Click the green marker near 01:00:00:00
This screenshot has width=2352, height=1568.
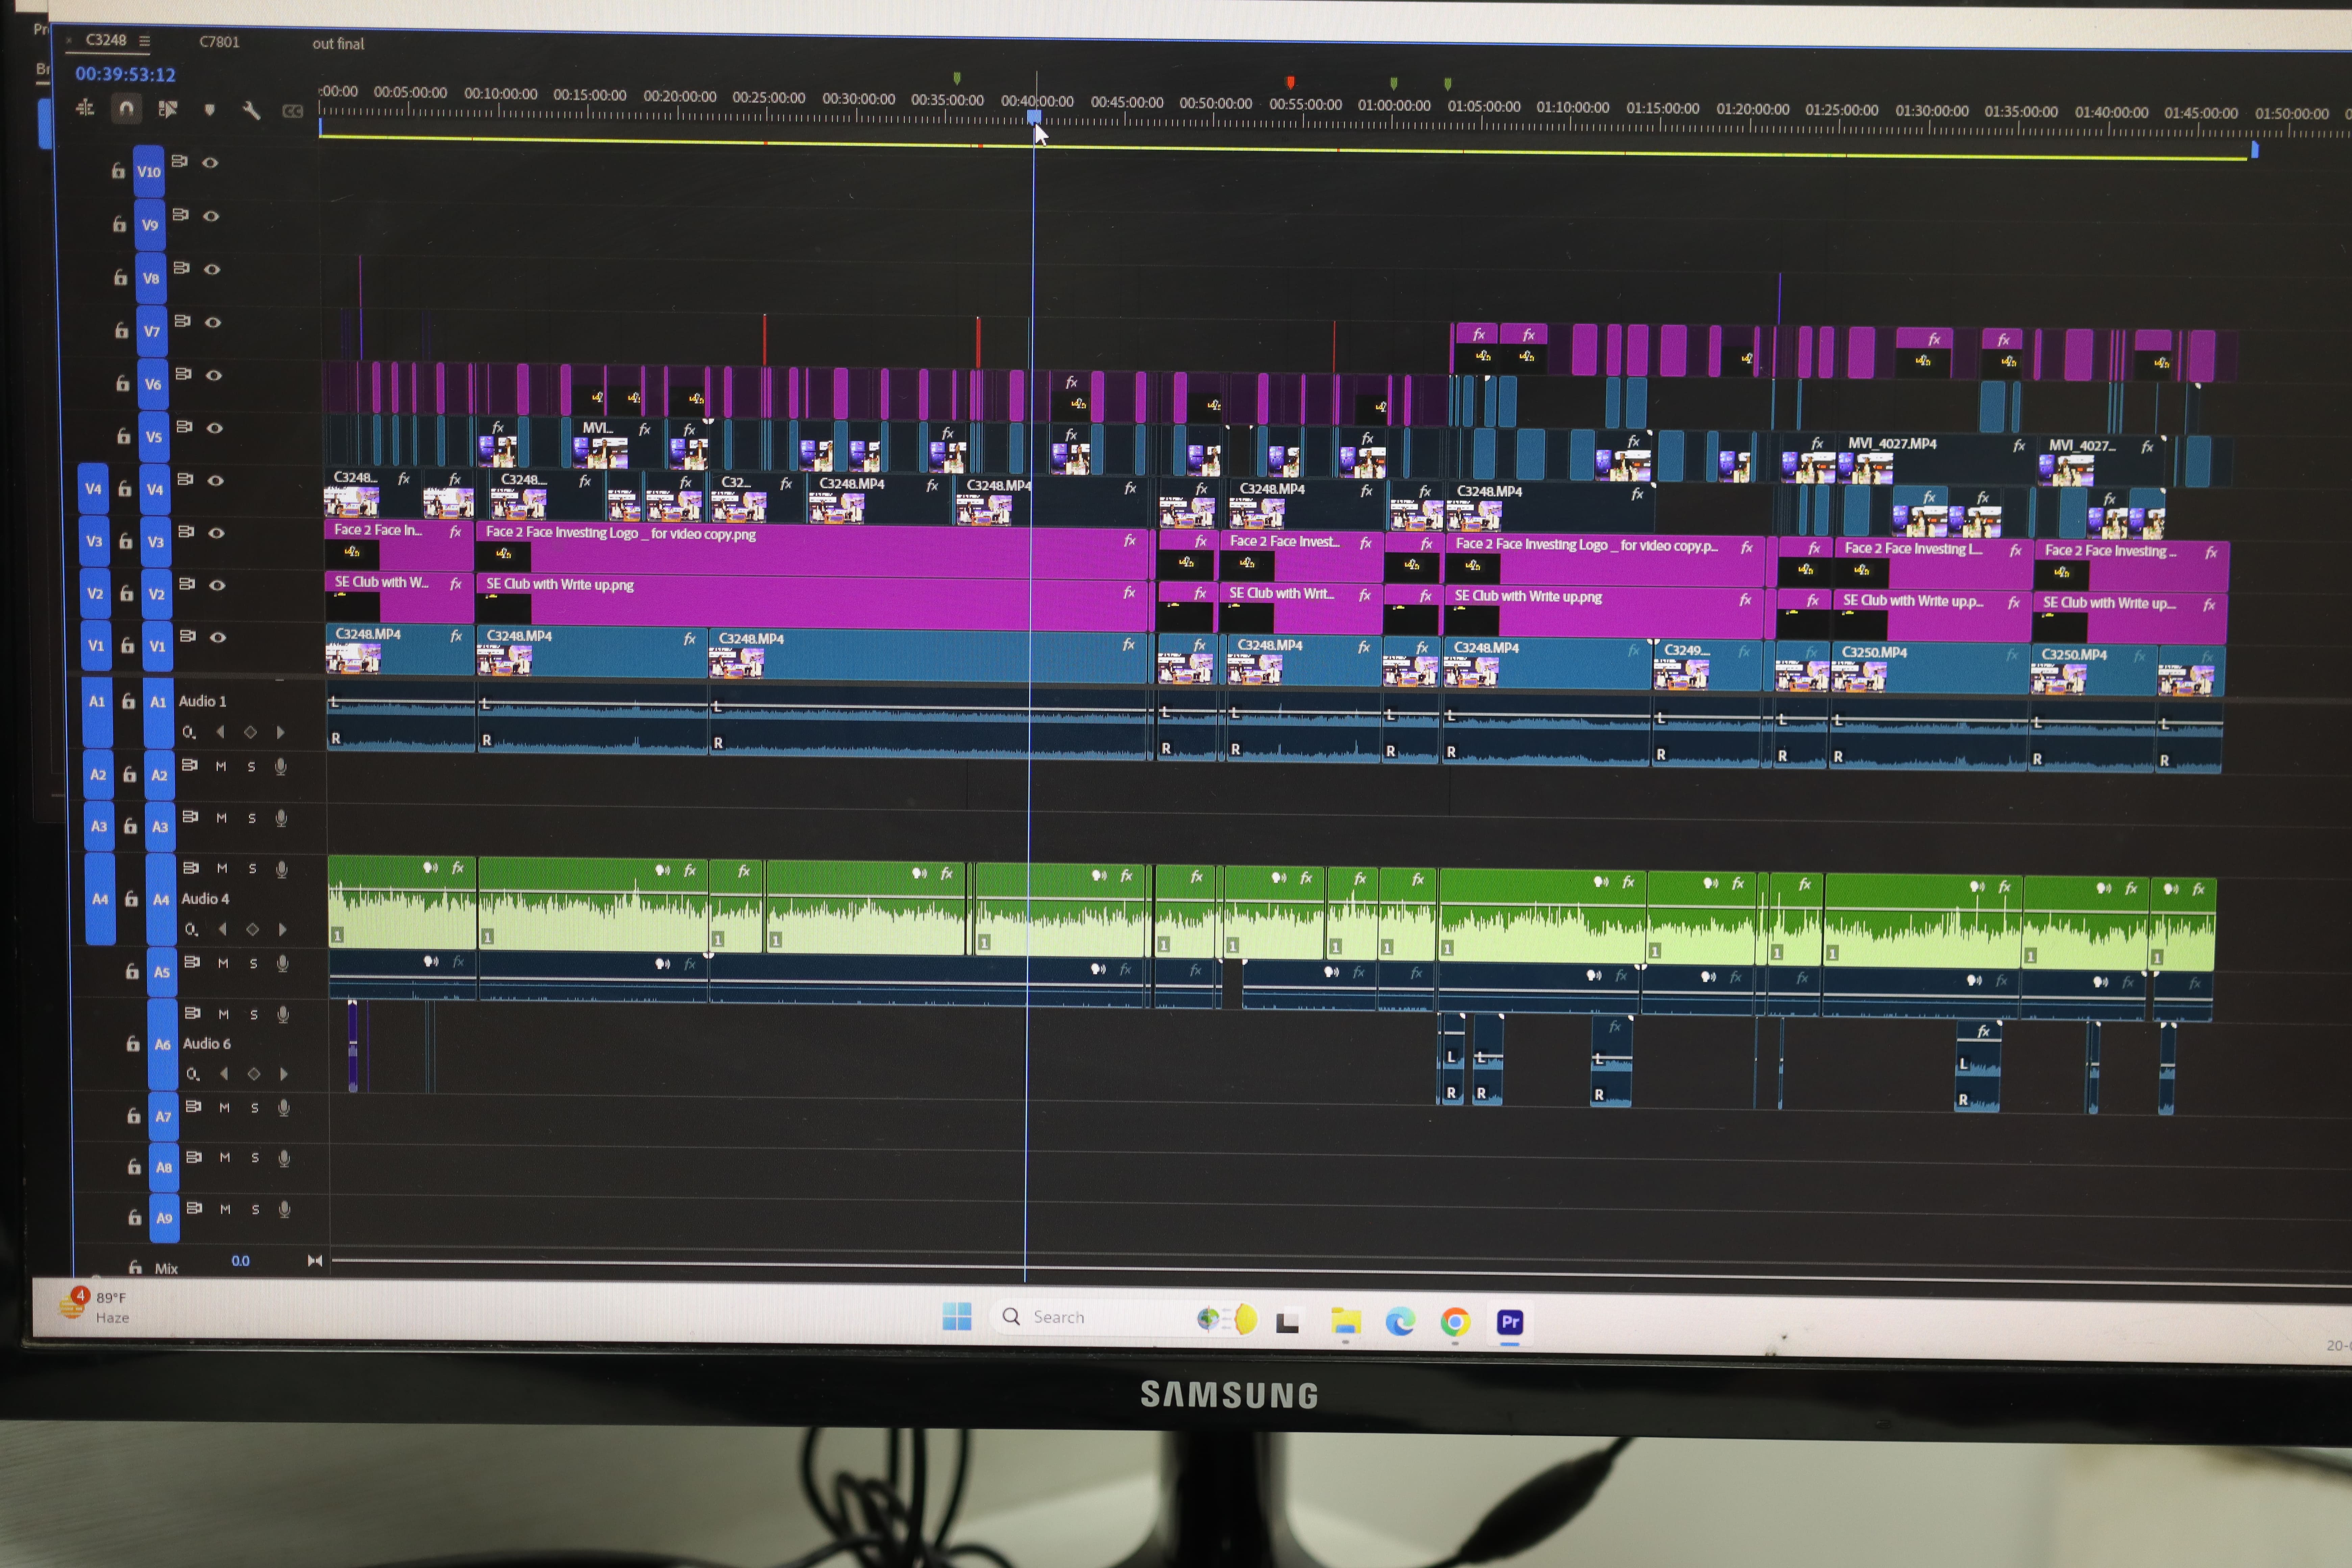click(x=1394, y=83)
